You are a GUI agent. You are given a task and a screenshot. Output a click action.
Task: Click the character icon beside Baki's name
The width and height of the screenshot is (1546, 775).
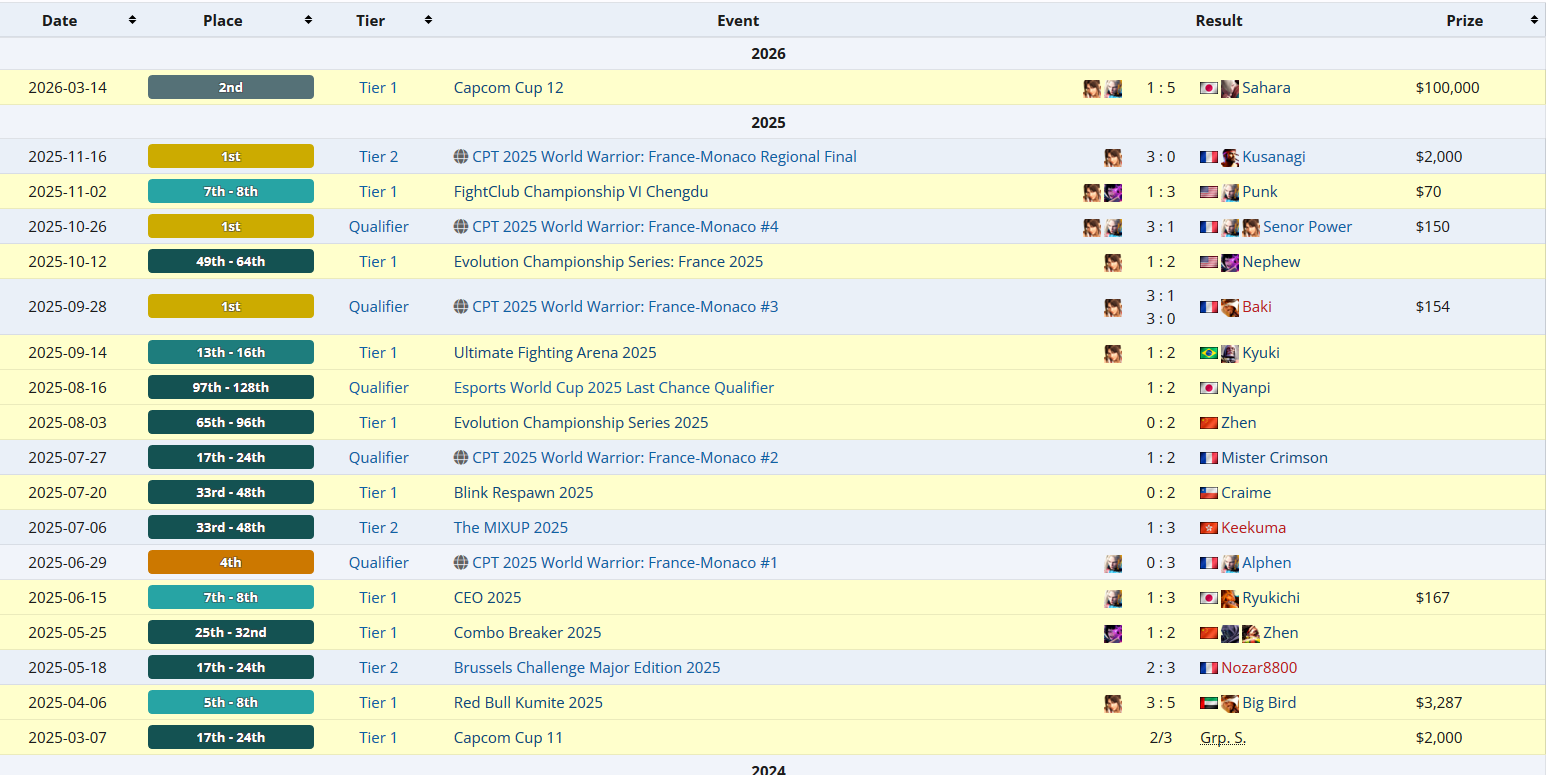click(1230, 307)
